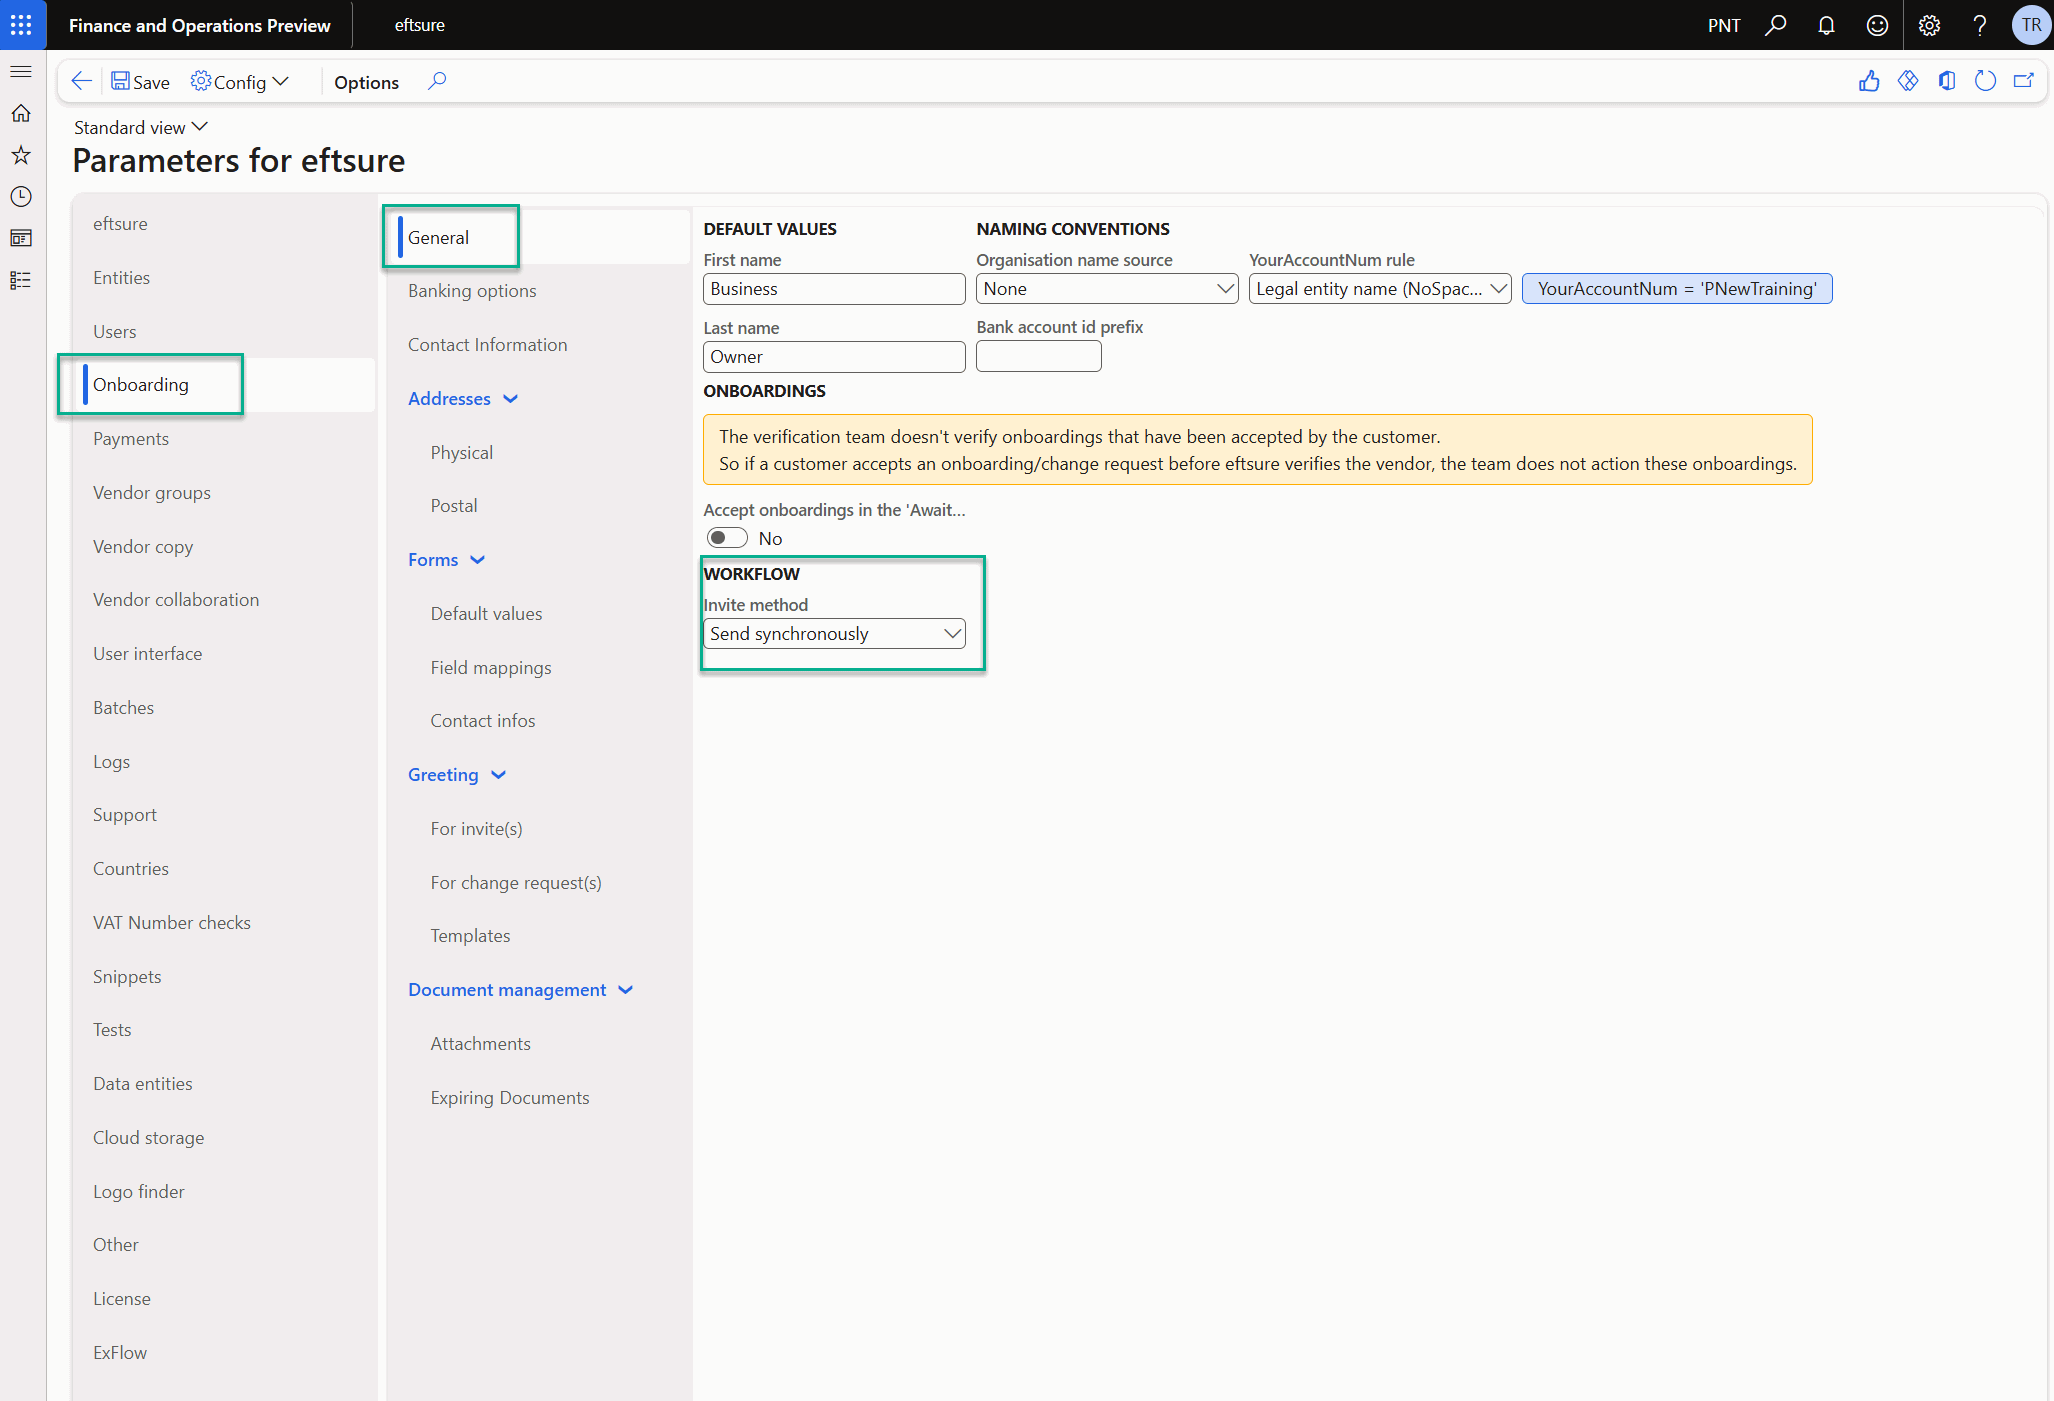Refresh the page with the circular arrow
This screenshot has height=1401, width=2054.
[x=1986, y=81]
